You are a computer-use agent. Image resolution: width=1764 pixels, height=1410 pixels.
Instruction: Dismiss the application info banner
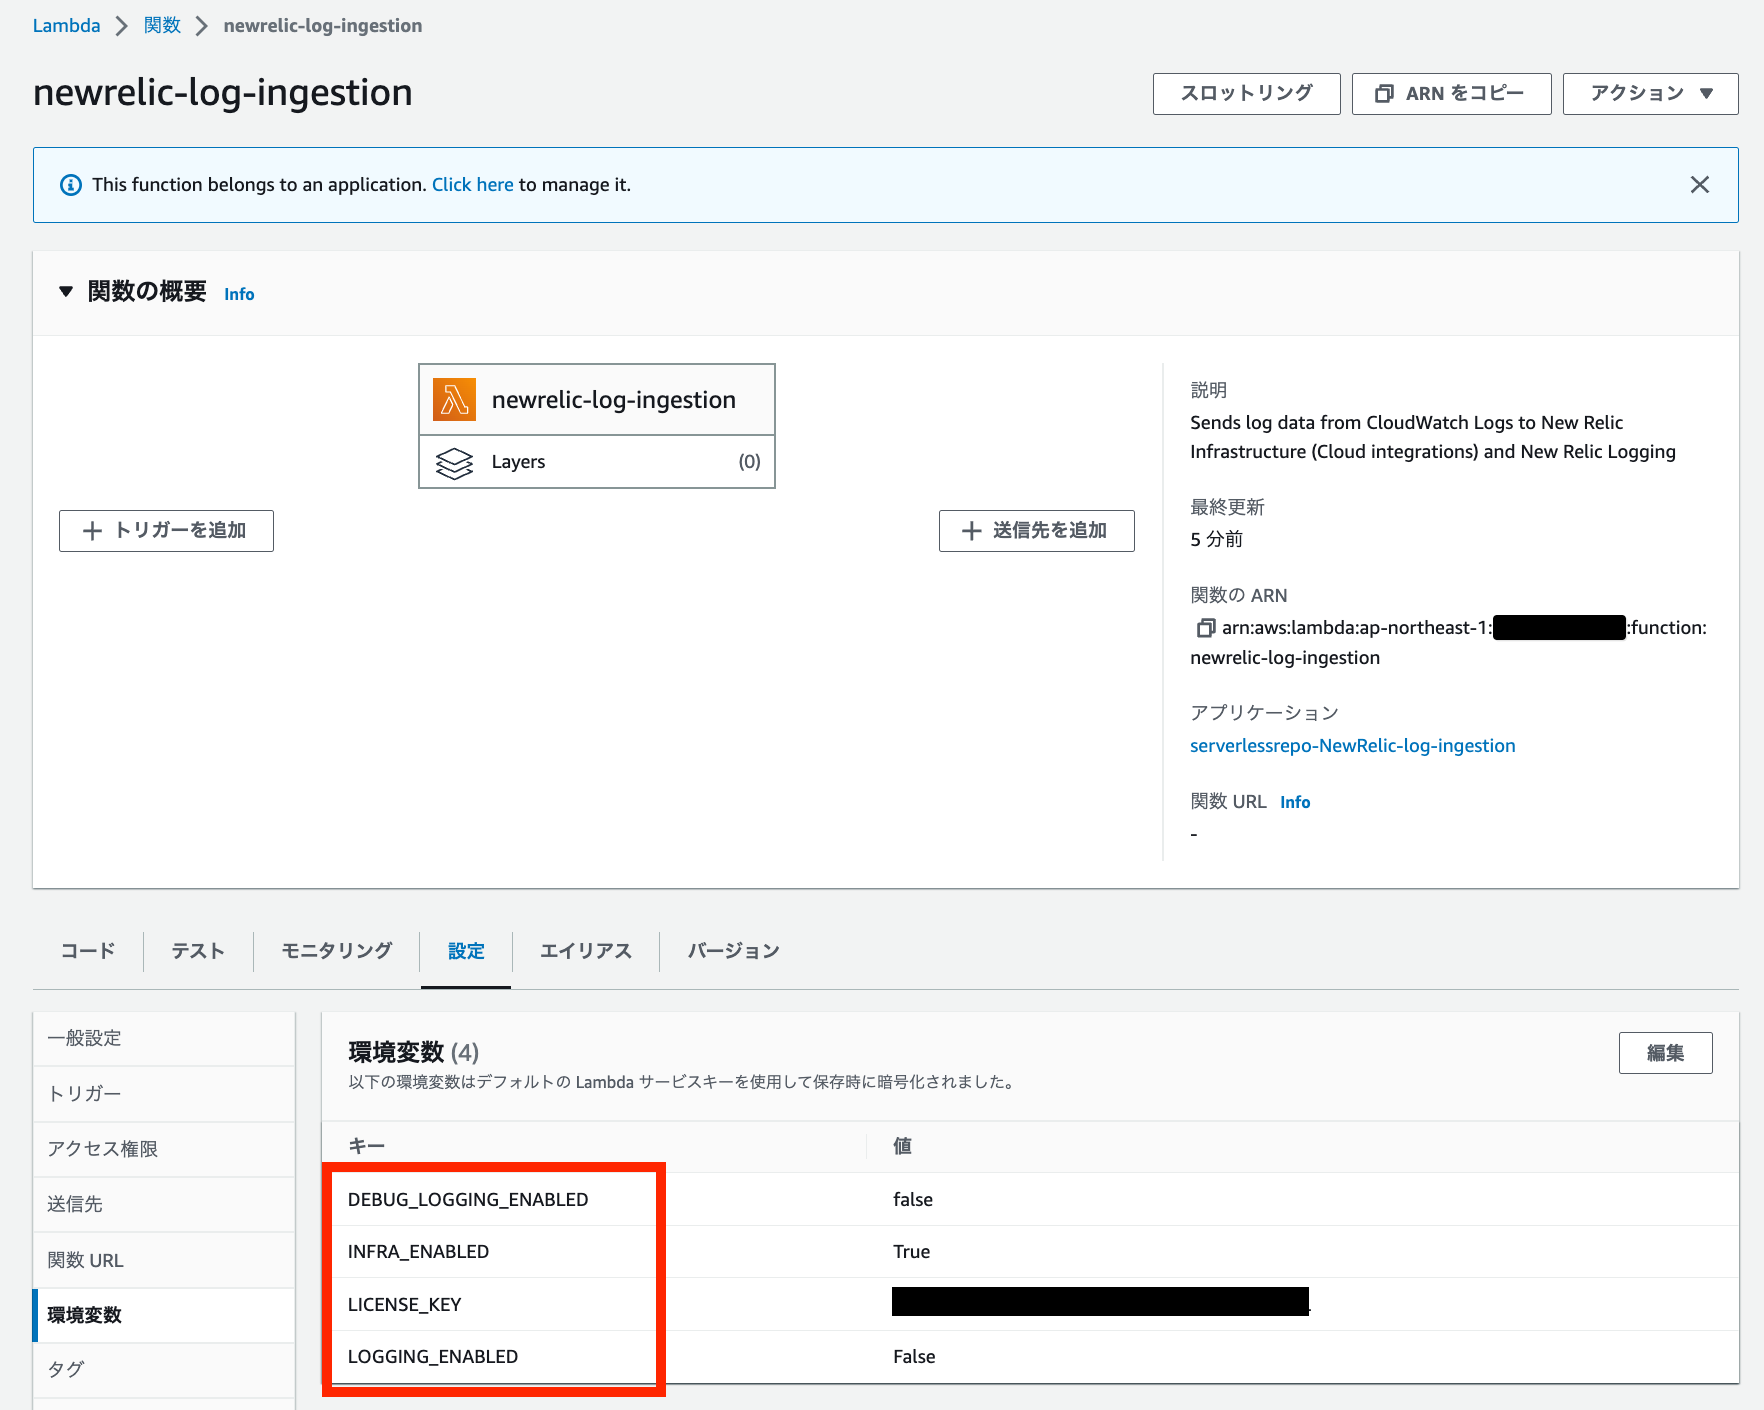tap(1700, 184)
